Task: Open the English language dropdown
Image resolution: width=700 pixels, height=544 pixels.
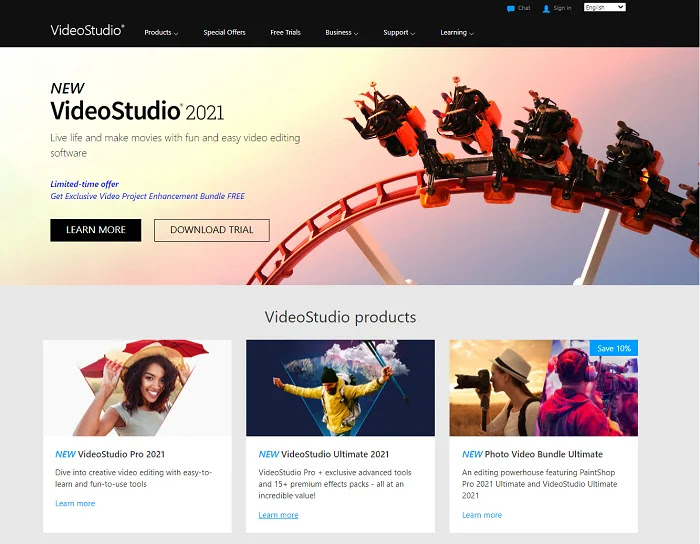Action: click(604, 8)
